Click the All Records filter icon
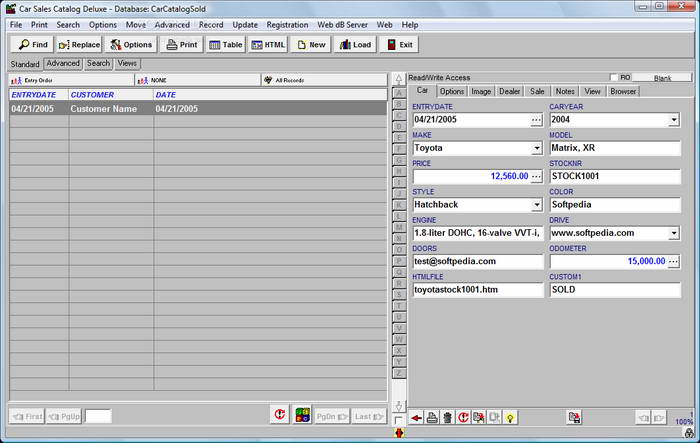Image resolution: width=700 pixels, height=443 pixels. click(x=268, y=80)
